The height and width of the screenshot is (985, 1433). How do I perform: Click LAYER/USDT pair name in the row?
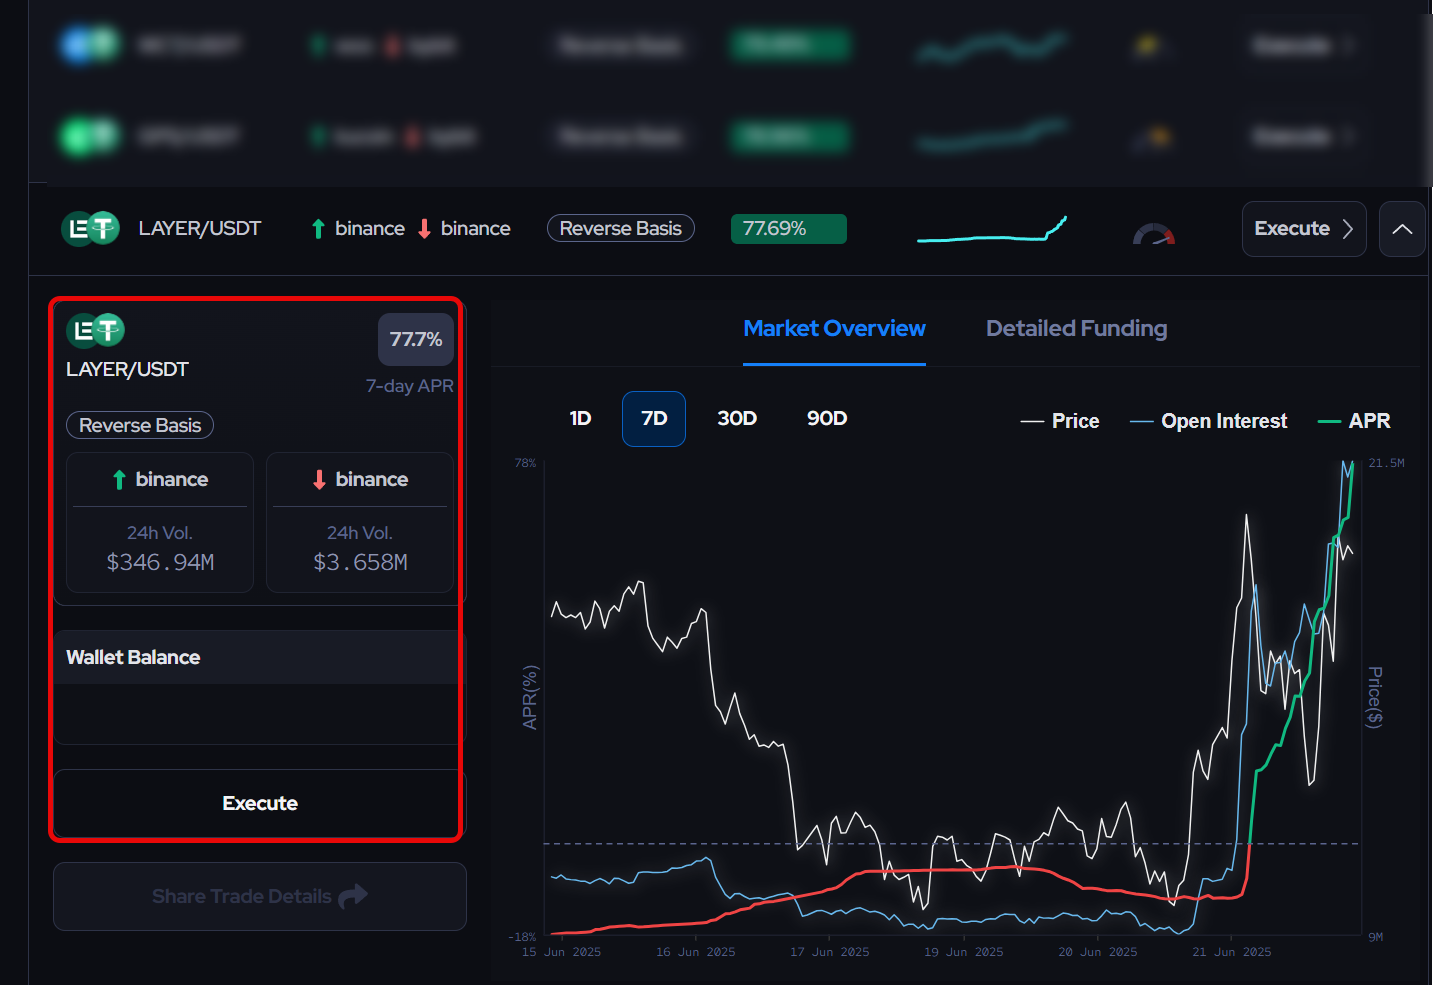point(200,229)
